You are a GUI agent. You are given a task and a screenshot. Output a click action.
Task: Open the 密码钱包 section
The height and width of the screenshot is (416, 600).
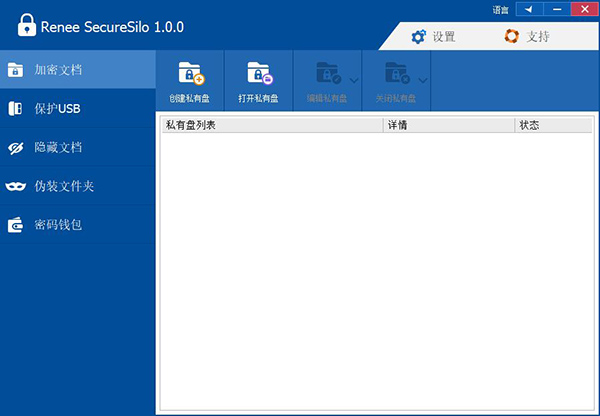pos(78,225)
